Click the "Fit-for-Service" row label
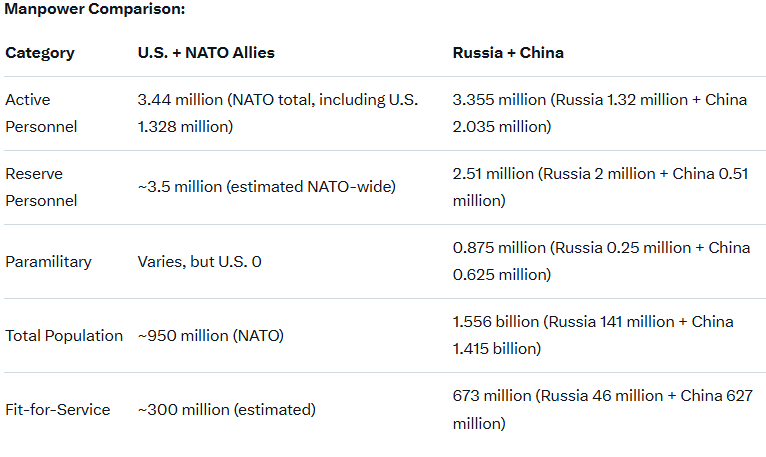Image resolution: width=766 pixels, height=457 pixels. [58, 410]
